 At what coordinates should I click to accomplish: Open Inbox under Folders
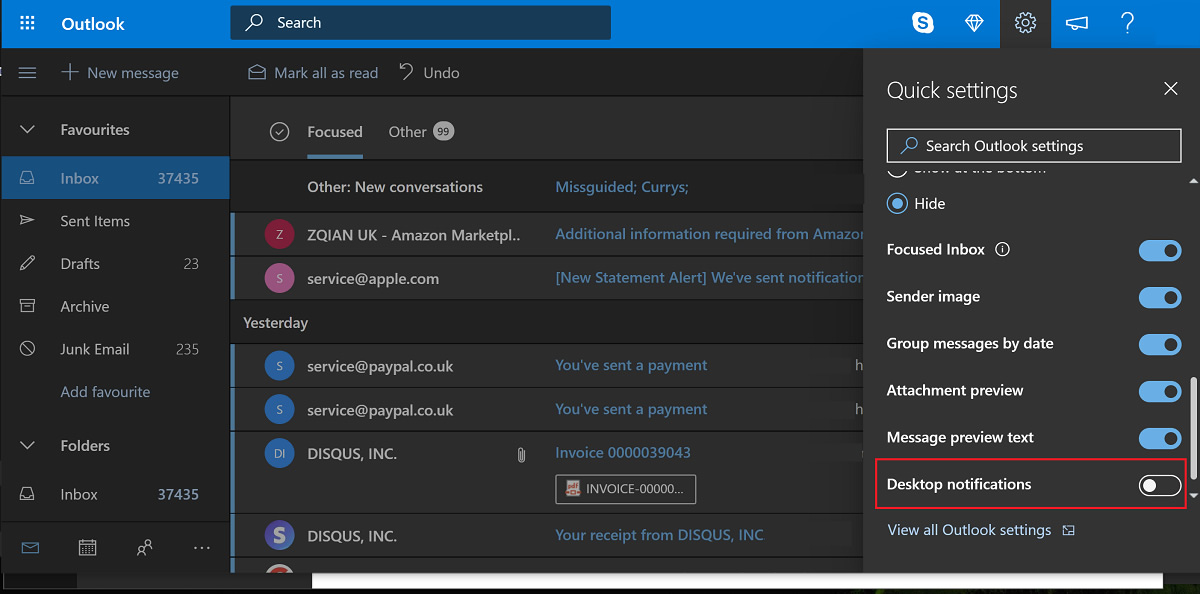tap(115, 494)
